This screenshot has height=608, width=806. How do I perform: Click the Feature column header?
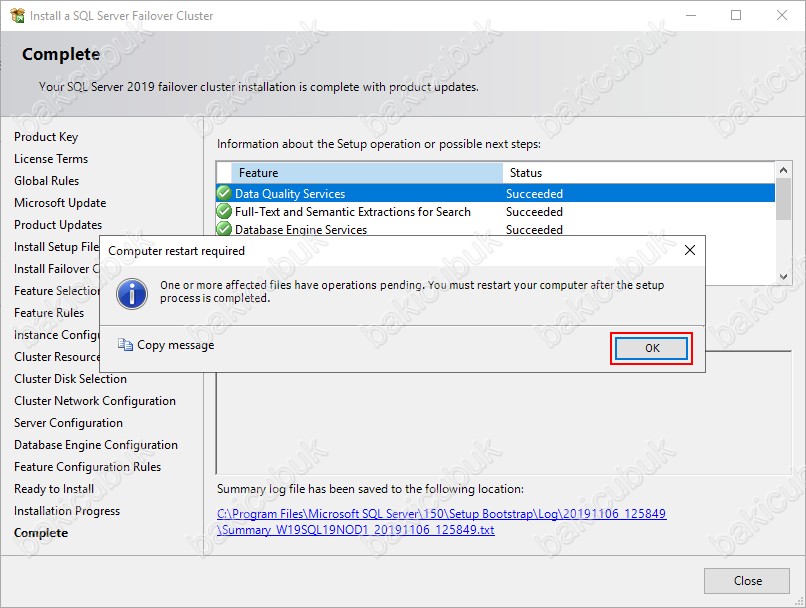pos(367,173)
